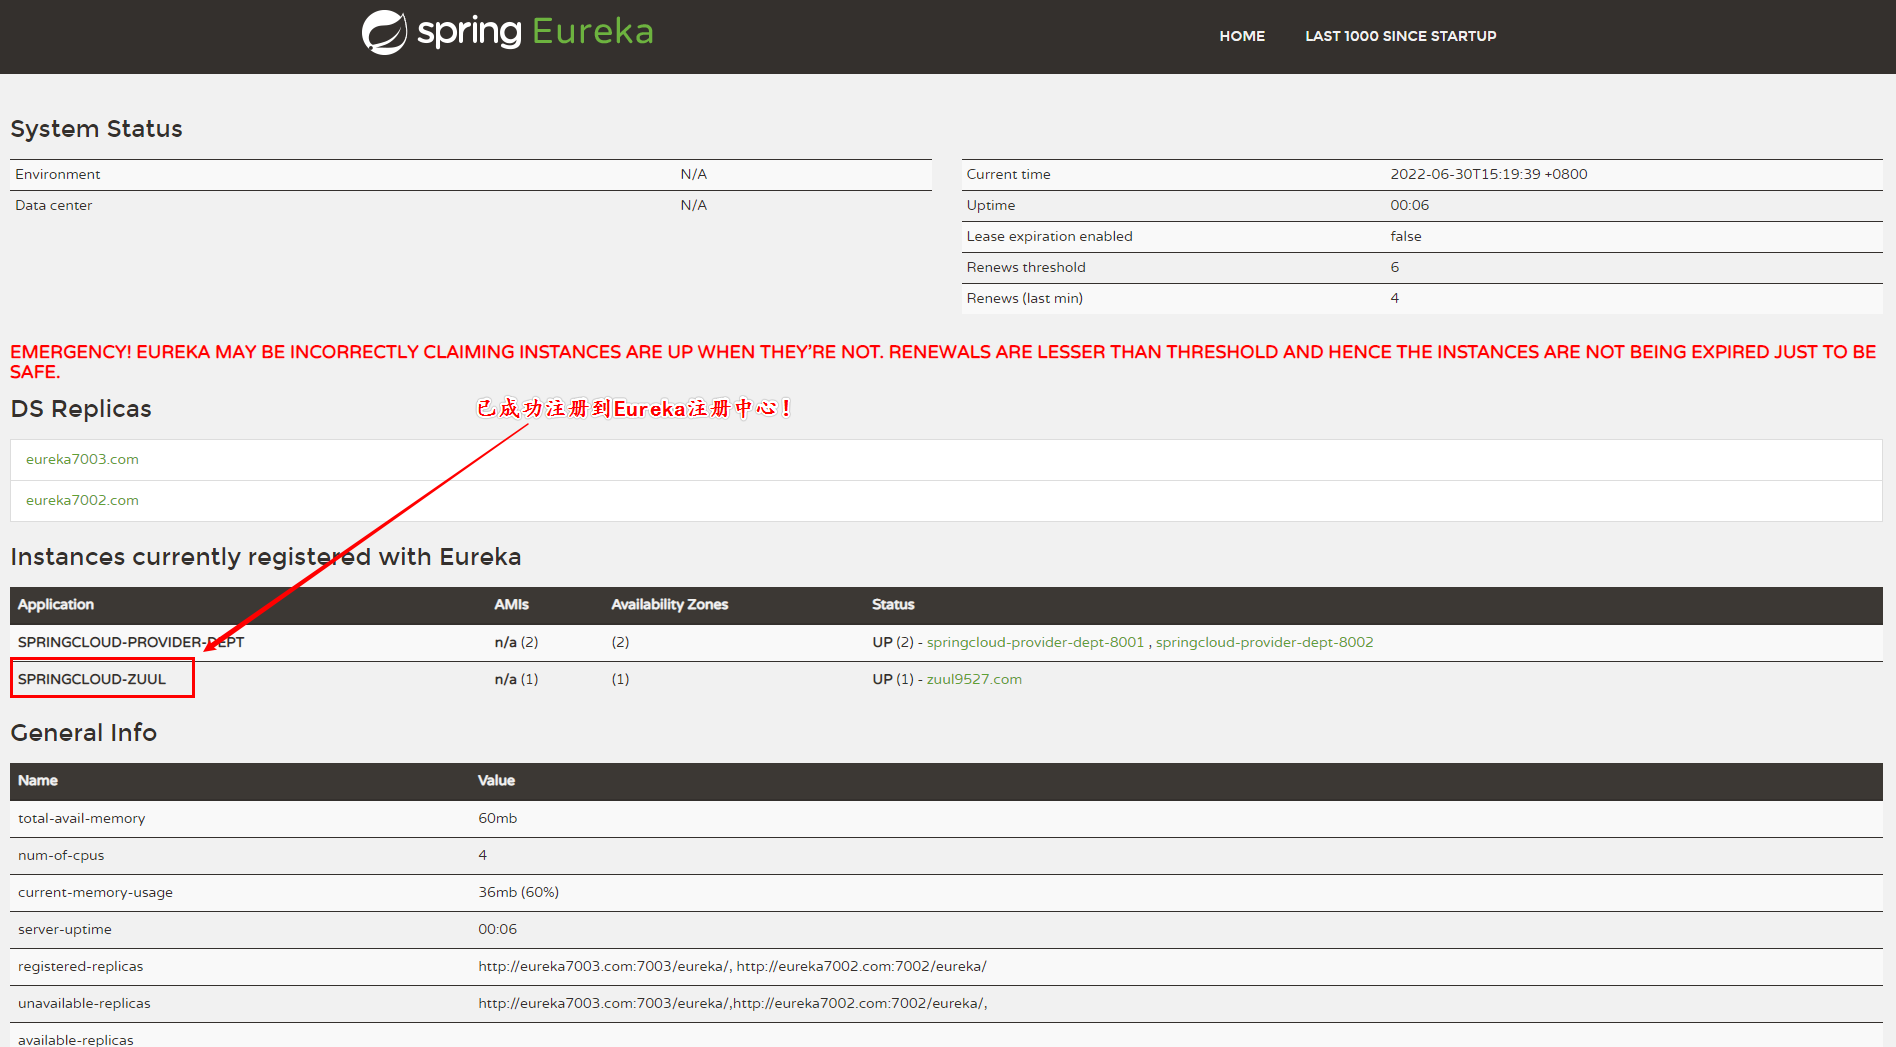Click the registered-replicas URL value
The height and width of the screenshot is (1047, 1896).
732,966
